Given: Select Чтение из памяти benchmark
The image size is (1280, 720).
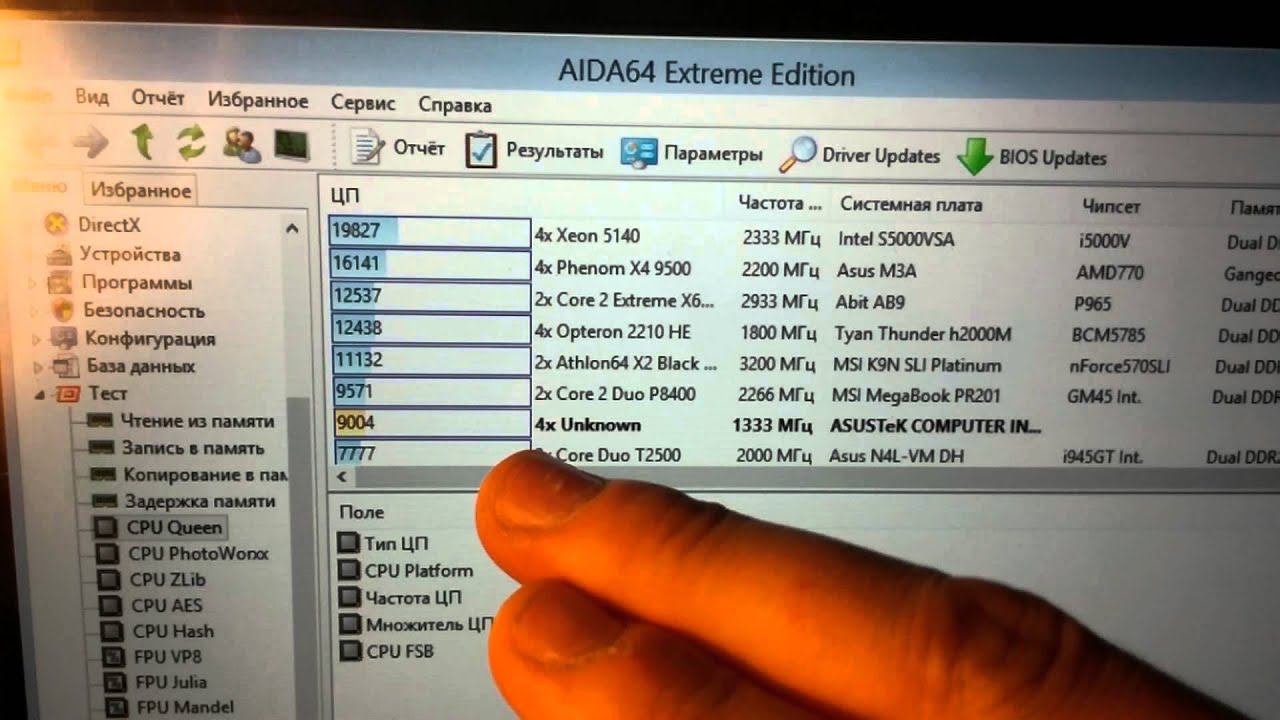Looking at the screenshot, I should pos(197,421).
